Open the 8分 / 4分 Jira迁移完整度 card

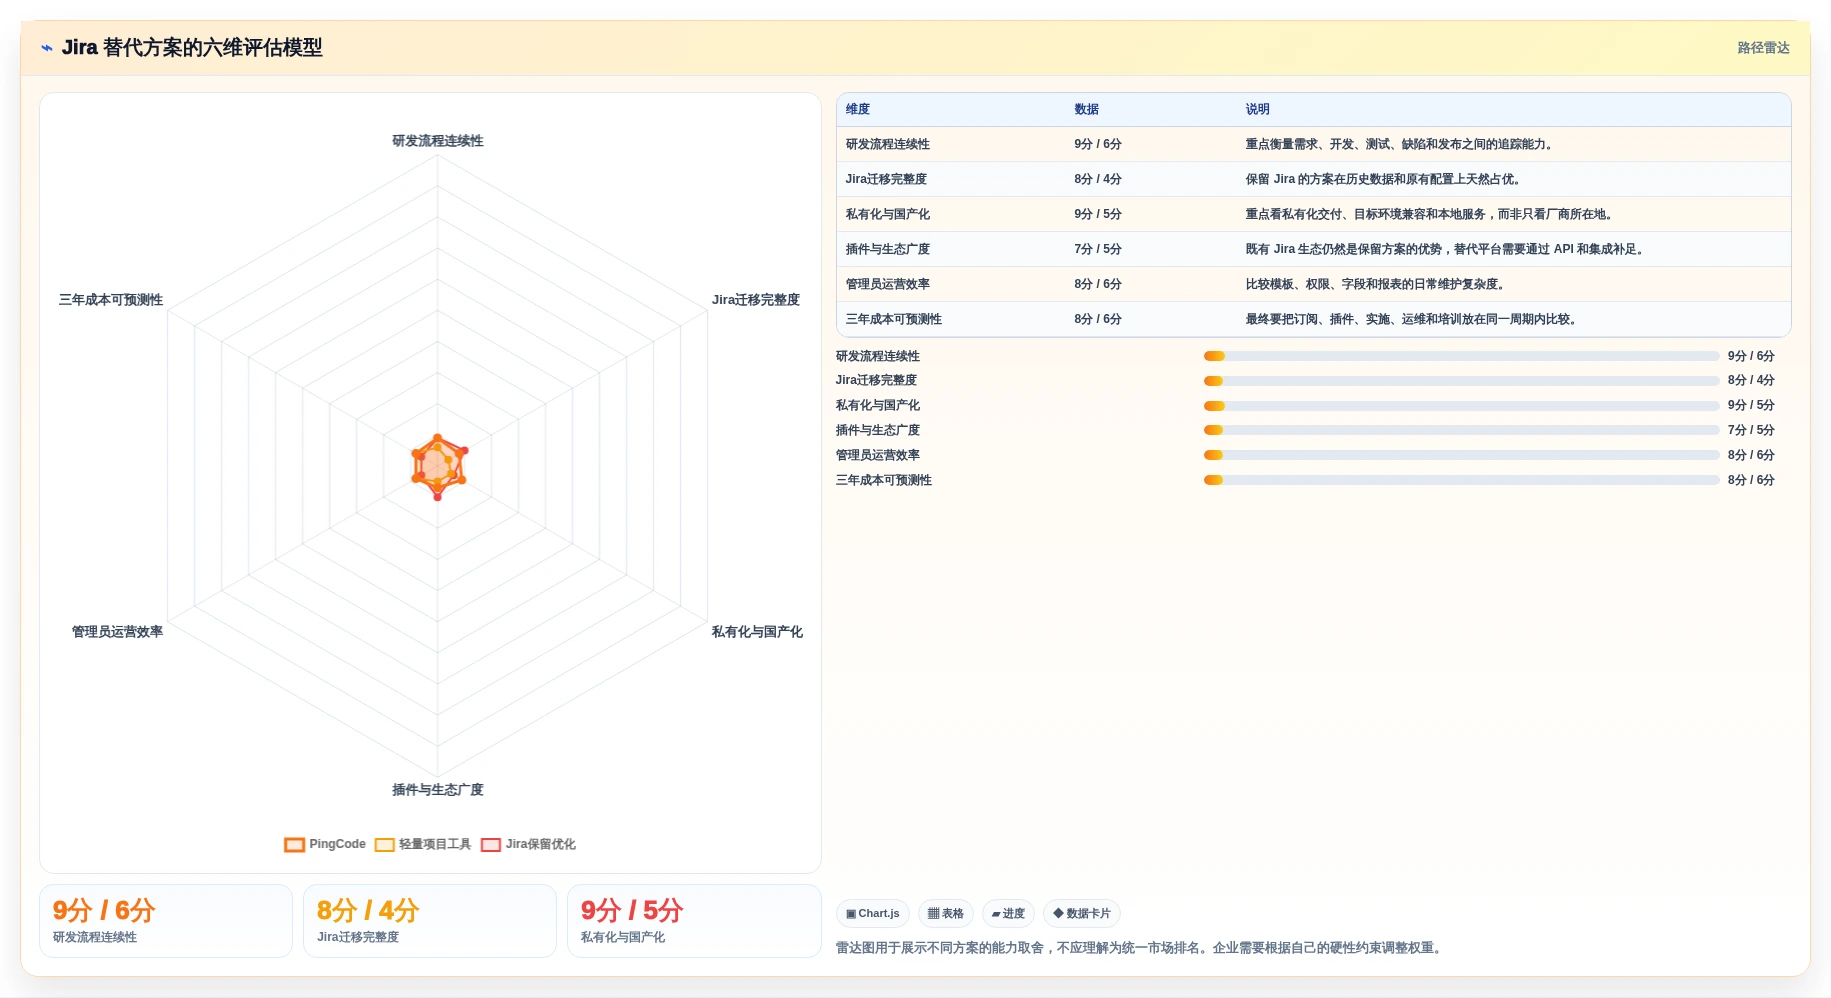[x=430, y=921]
